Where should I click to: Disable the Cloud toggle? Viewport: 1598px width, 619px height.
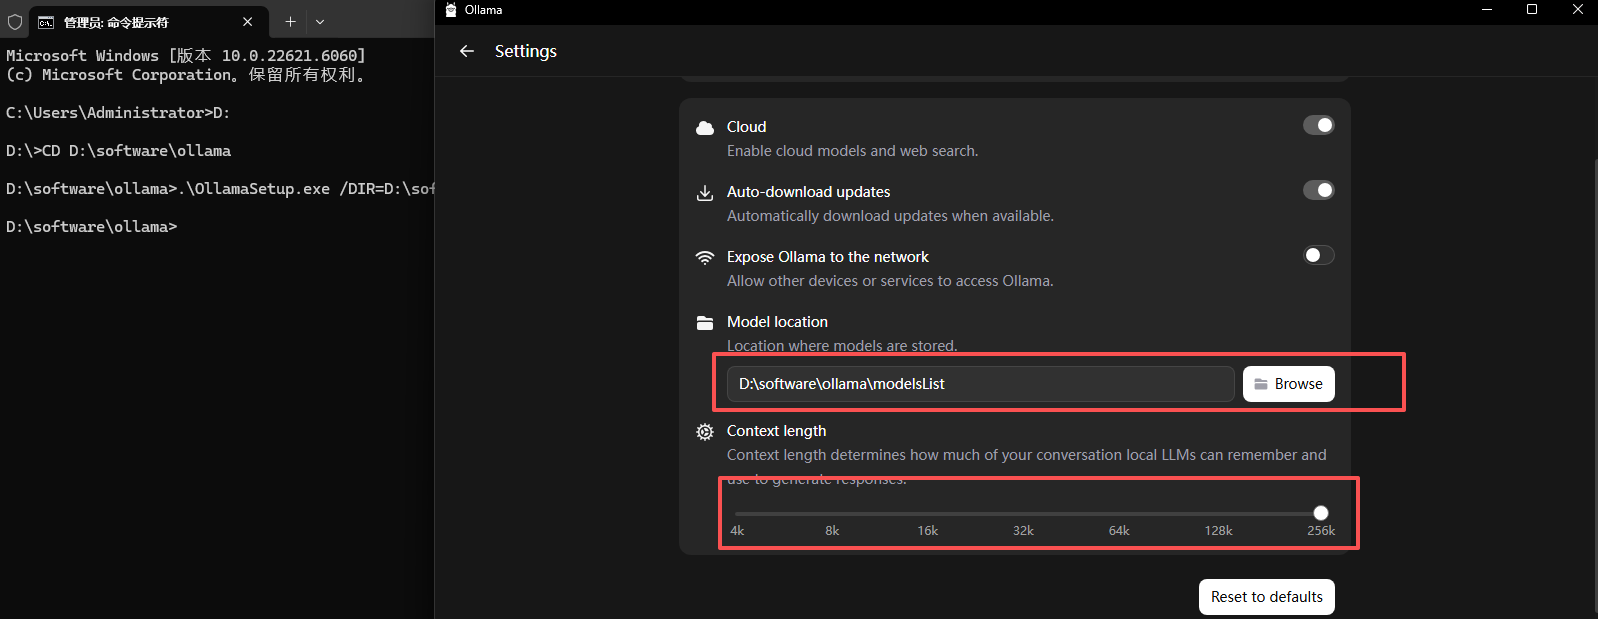(x=1318, y=125)
